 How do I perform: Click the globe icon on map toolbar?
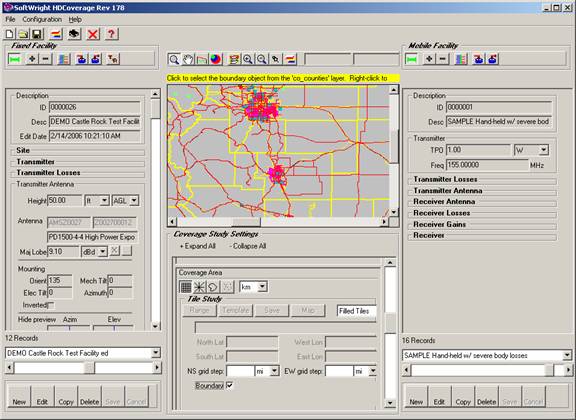216,59
